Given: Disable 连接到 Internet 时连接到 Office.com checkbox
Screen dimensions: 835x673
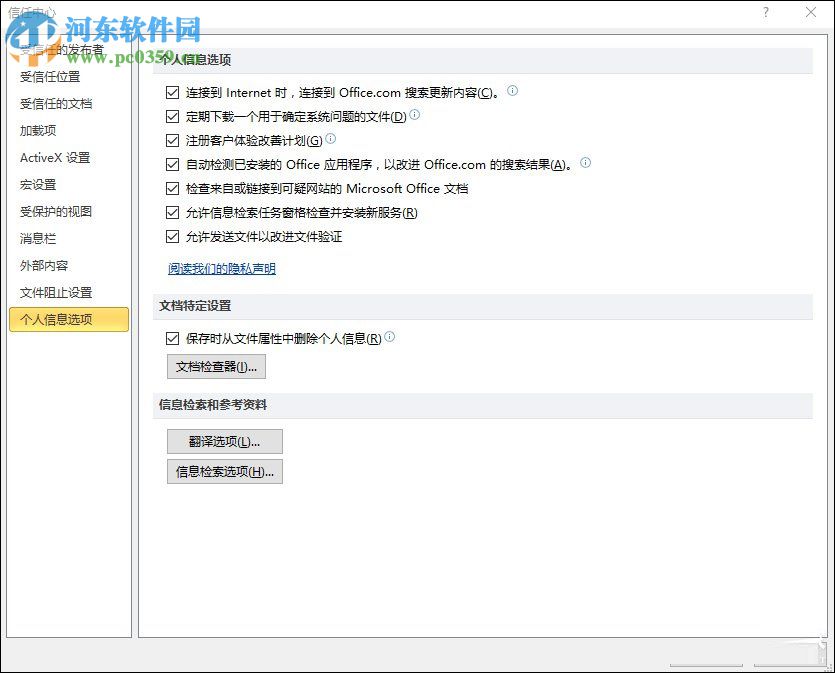Looking at the screenshot, I should [174, 91].
